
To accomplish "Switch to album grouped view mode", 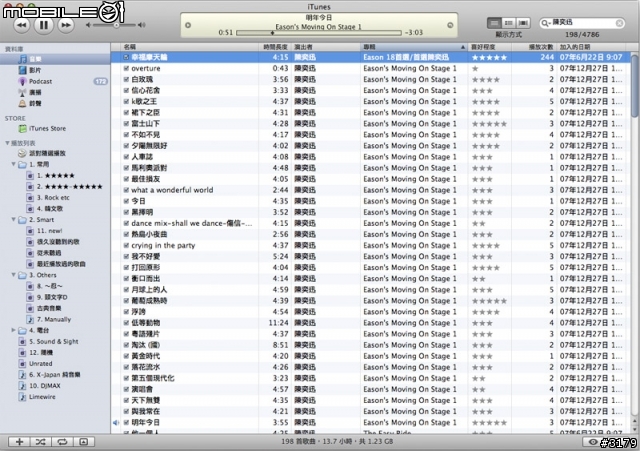I will 509,23.
